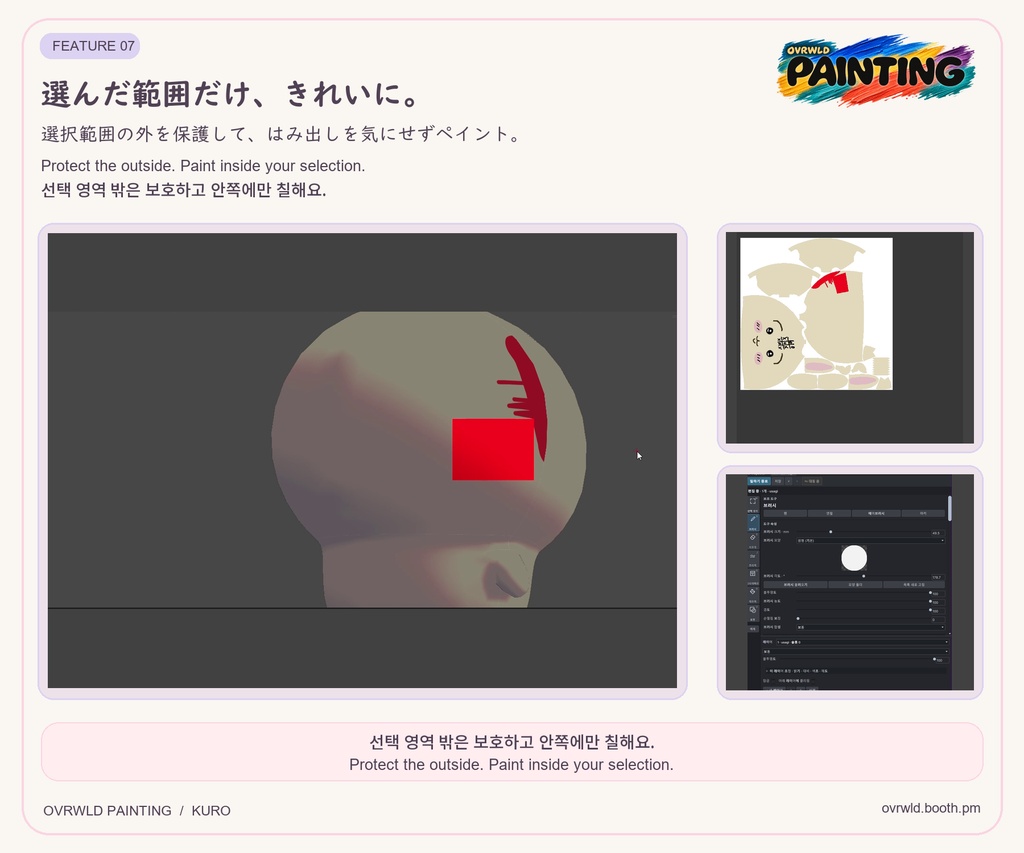Click the face drawing on UV texture
The width and height of the screenshot is (1024, 853).
point(774,342)
